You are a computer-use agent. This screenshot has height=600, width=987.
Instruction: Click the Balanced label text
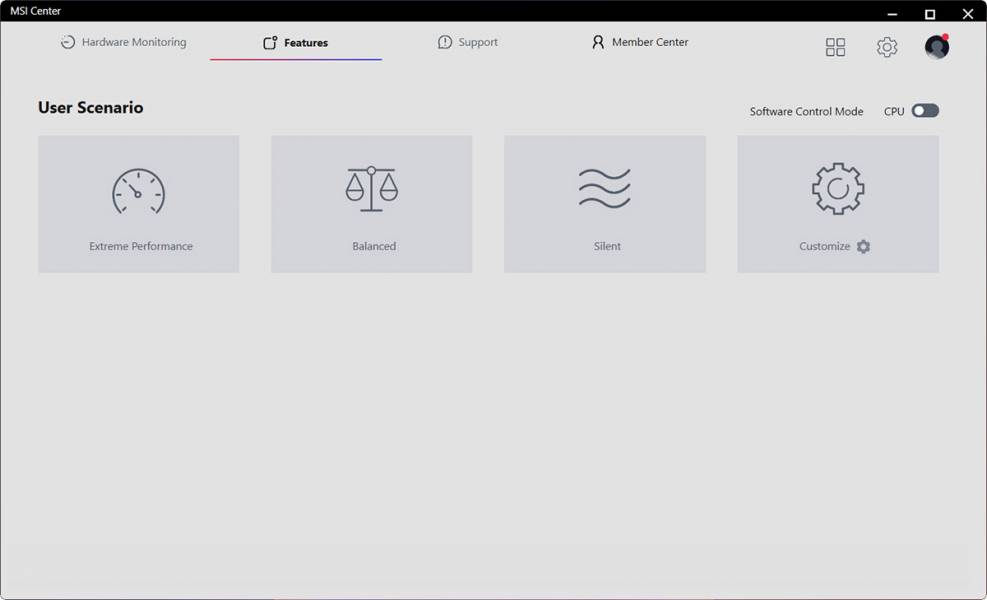pos(374,247)
